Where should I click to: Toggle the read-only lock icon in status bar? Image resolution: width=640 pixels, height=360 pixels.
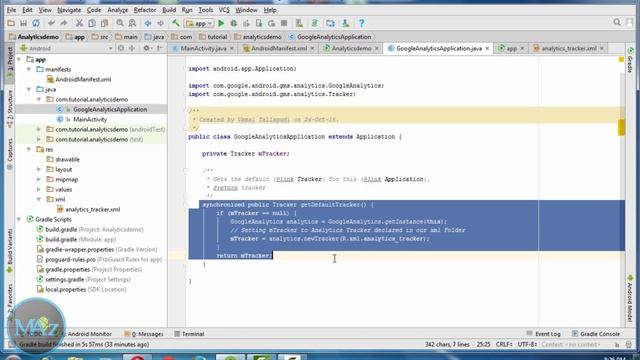617,344
